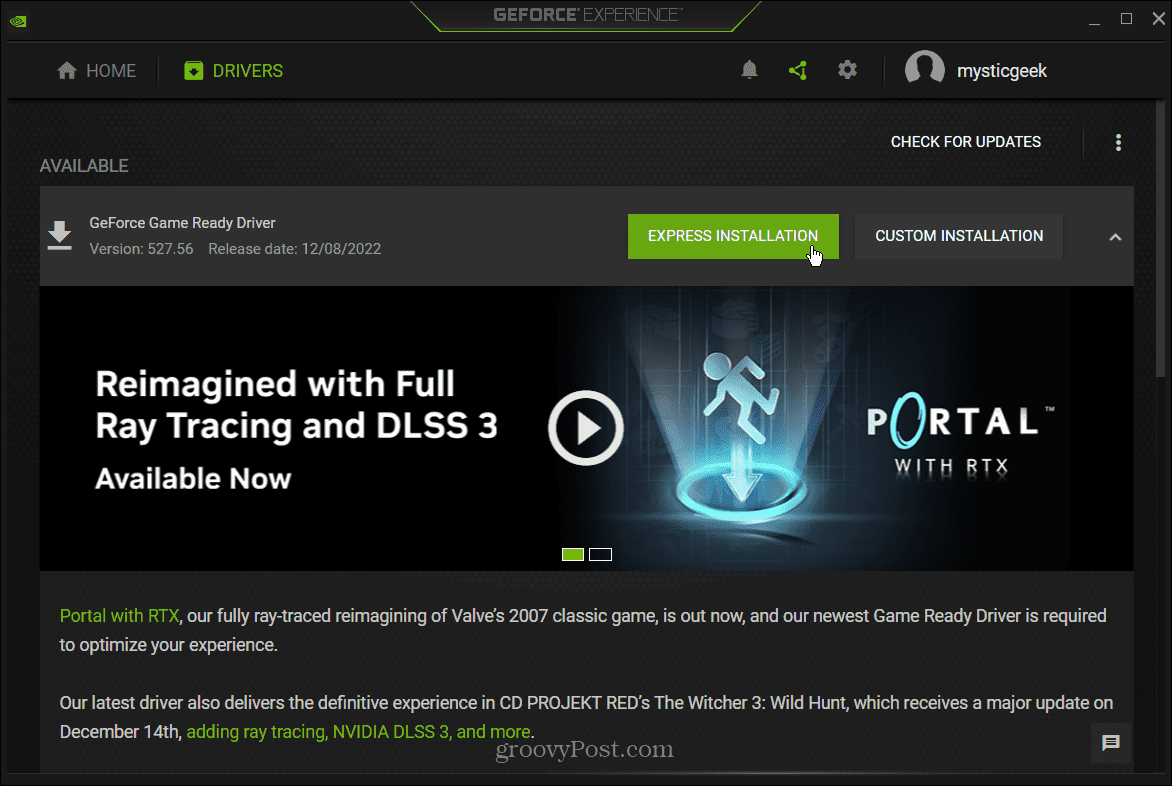Open the mysticgeek account menu
This screenshot has height=786, width=1172.
(1002, 71)
